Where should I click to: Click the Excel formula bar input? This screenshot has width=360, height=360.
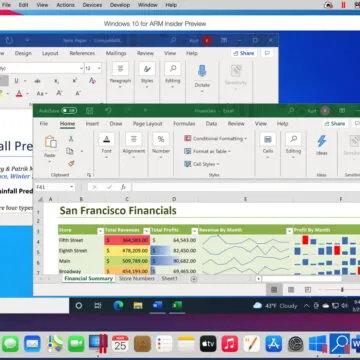246,187
